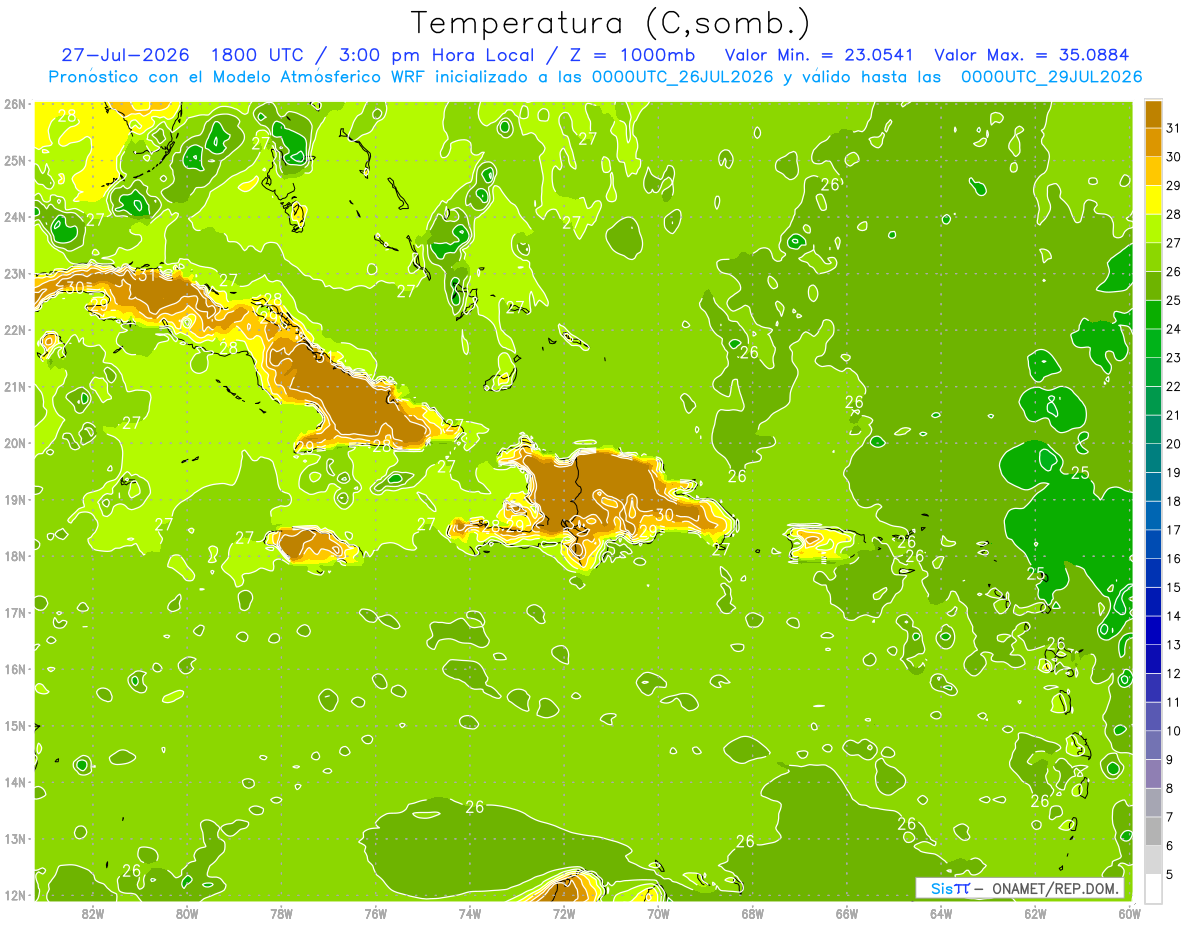Click the gray legend swatch between 6 and 7
This screenshot has height=927, width=1200.
pyautogui.click(x=1153, y=831)
